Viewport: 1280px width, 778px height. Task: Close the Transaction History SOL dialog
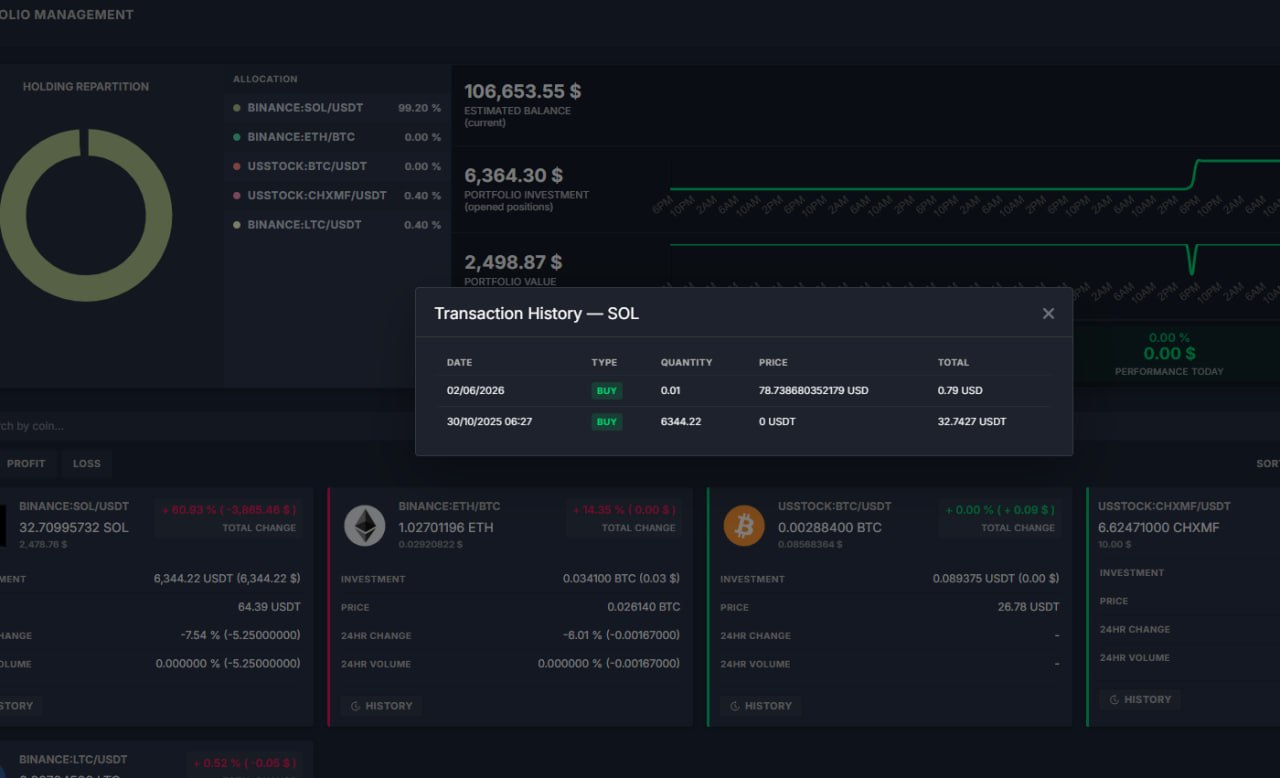(x=1048, y=314)
